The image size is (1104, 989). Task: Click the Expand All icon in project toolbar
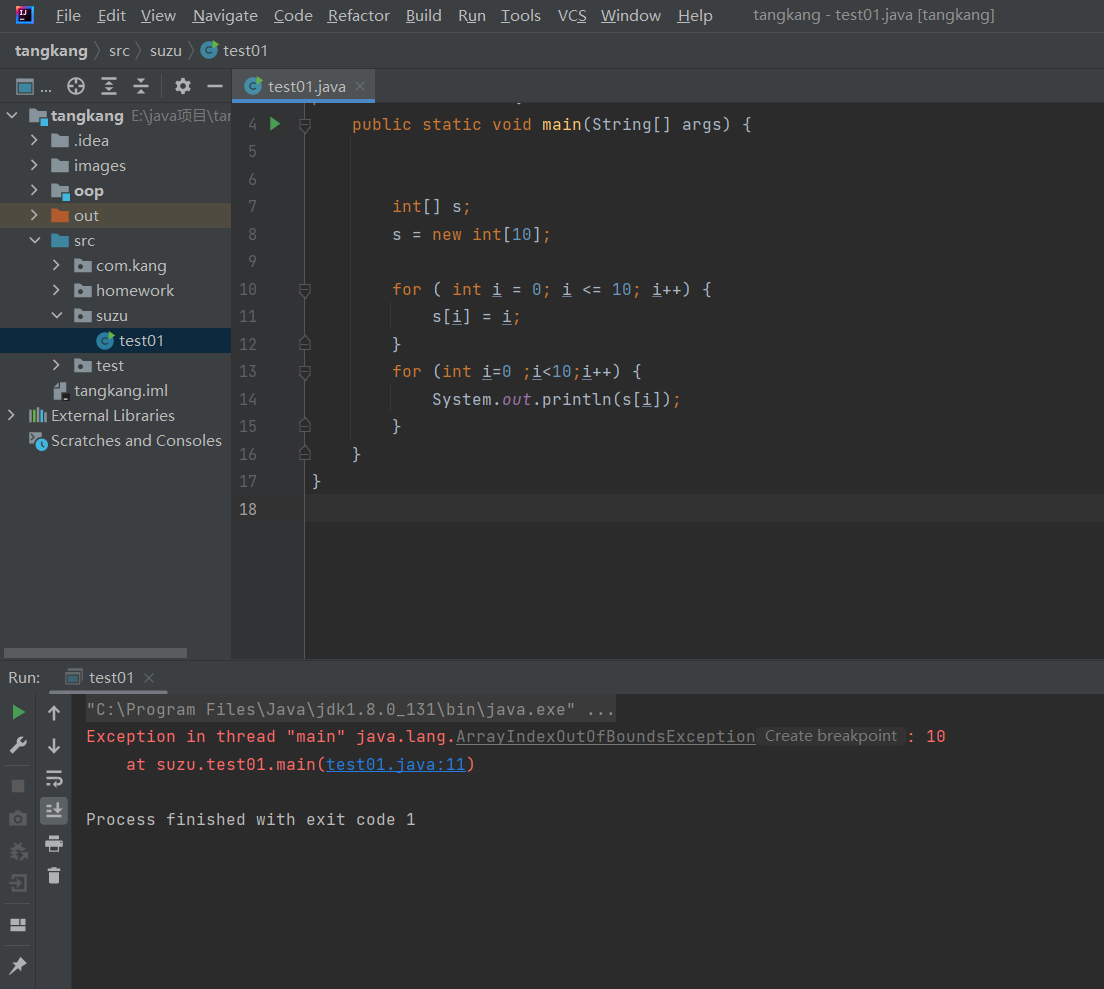coord(109,87)
